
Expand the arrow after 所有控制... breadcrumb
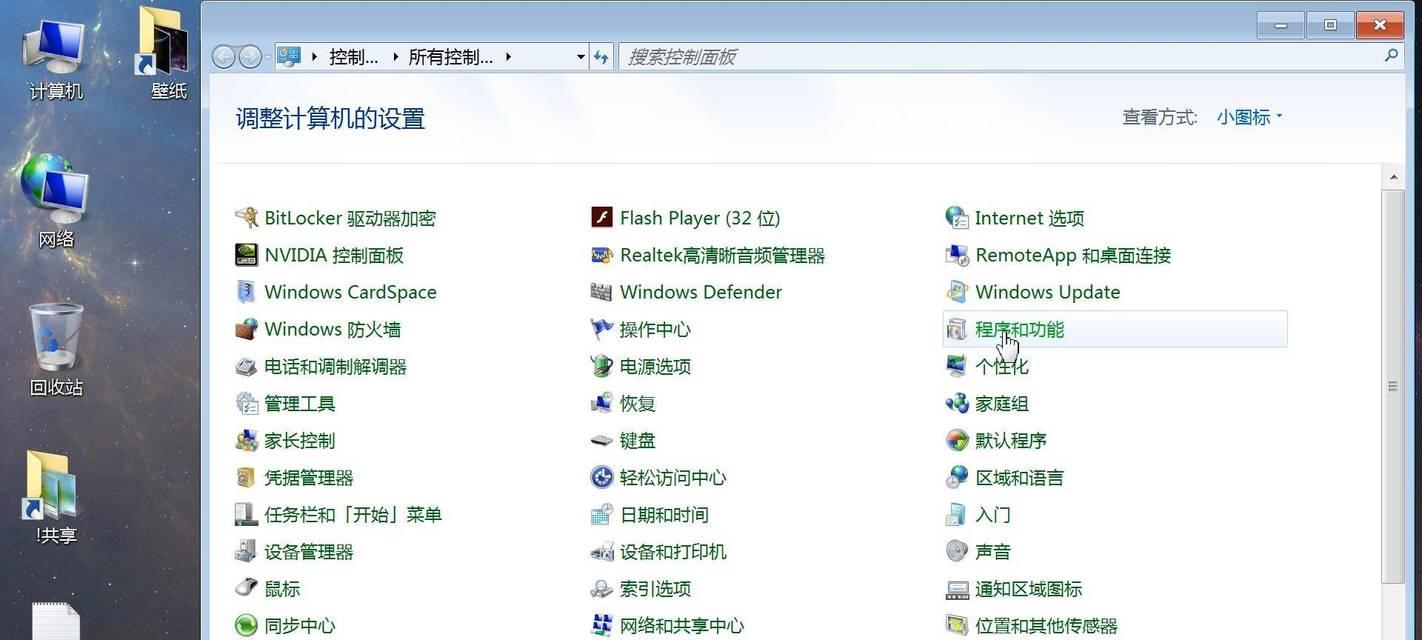click(x=508, y=57)
